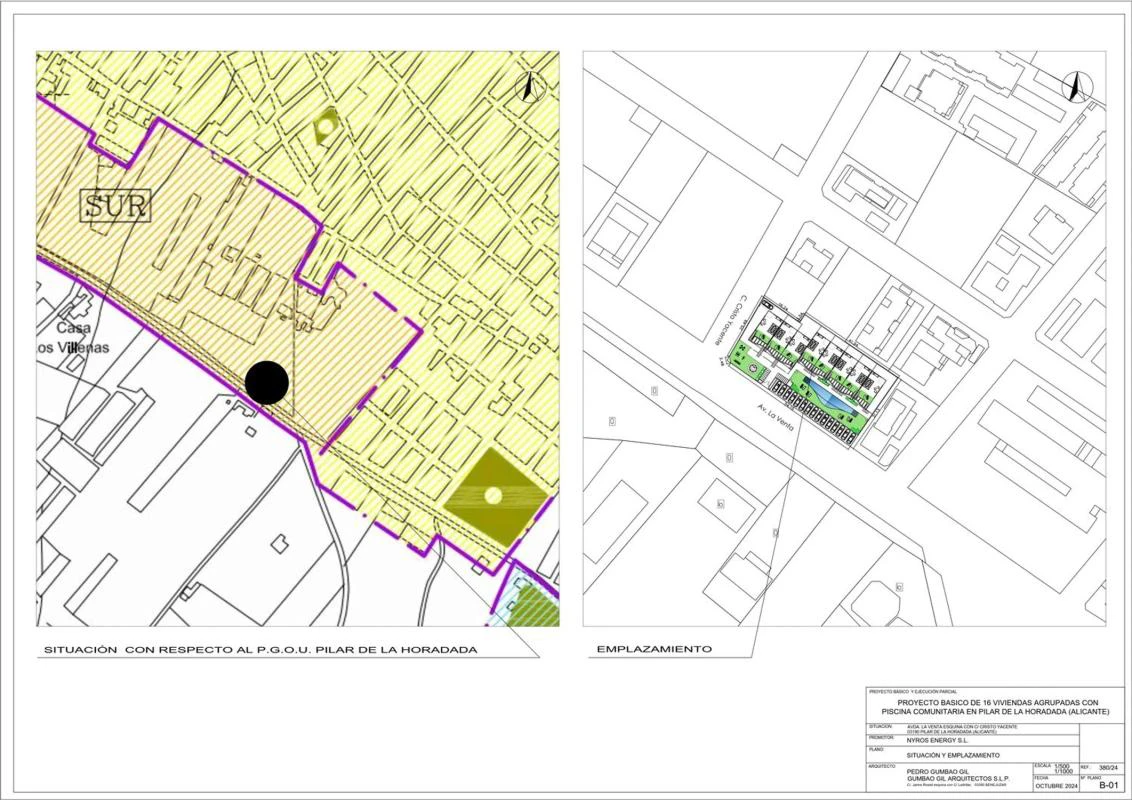The image size is (1132, 800).
Task: Click the 380/24 reference number
Action: click(x=1110, y=768)
